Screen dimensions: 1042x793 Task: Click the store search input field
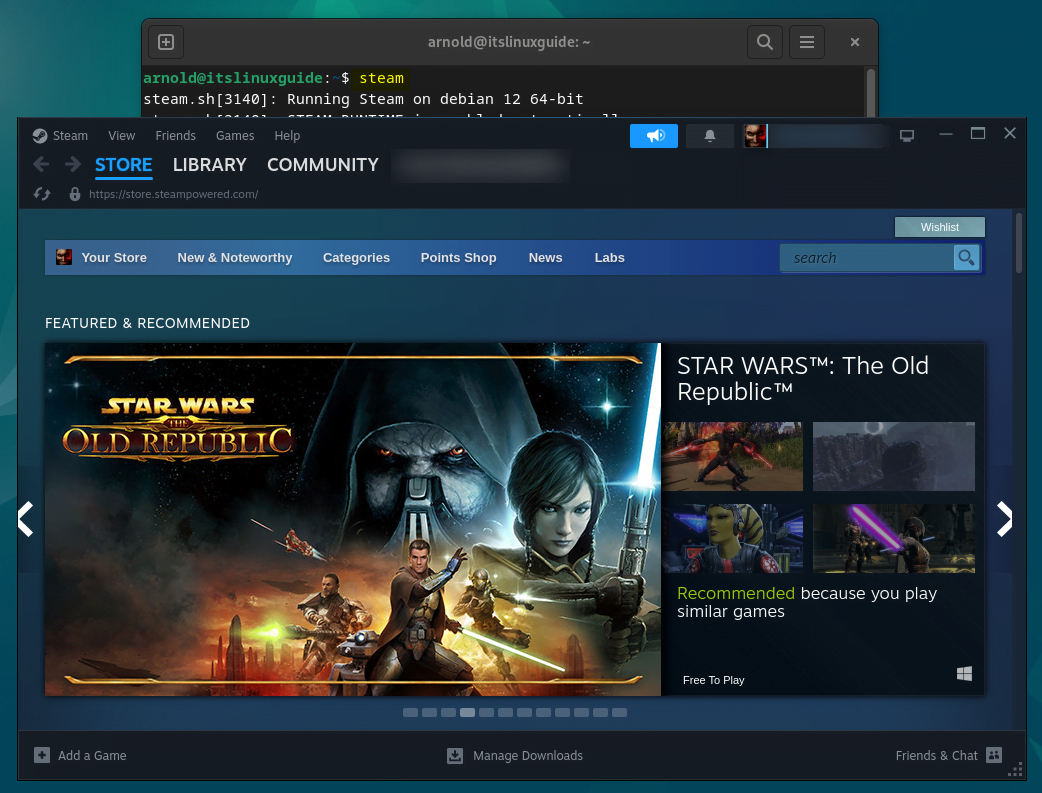pyautogui.click(x=866, y=258)
